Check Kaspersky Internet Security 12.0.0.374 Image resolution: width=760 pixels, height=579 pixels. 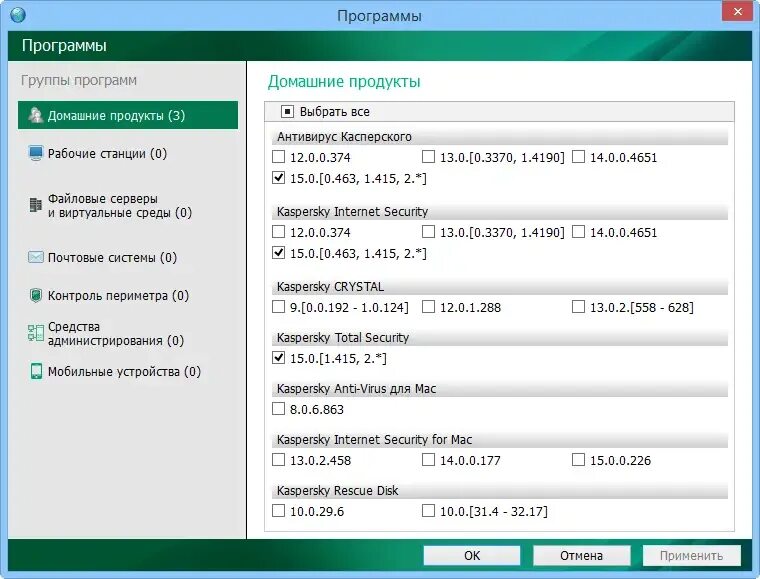[278, 232]
